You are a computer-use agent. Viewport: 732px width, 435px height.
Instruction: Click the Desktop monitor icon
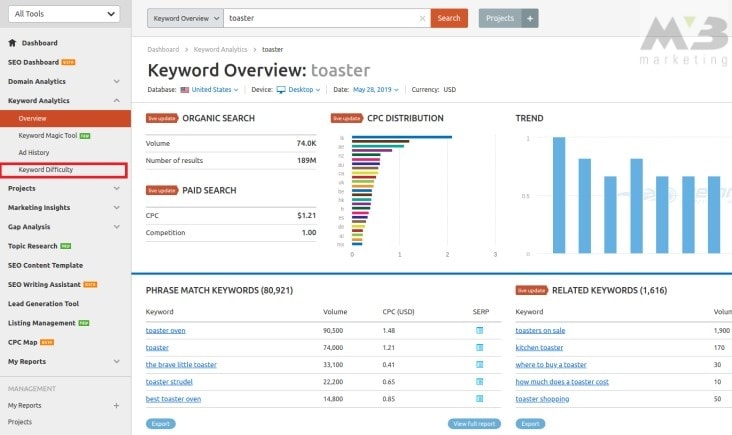(x=281, y=90)
